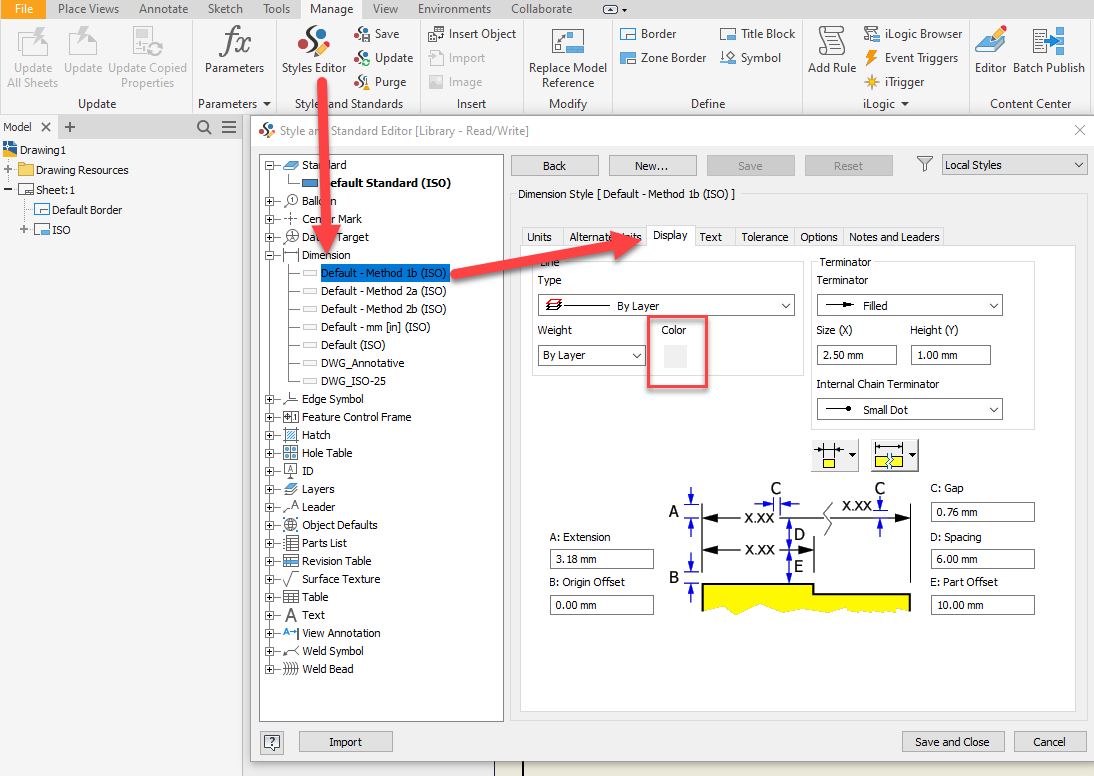Click the Import button
Image resolution: width=1094 pixels, height=776 pixels.
click(x=345, y=742)
